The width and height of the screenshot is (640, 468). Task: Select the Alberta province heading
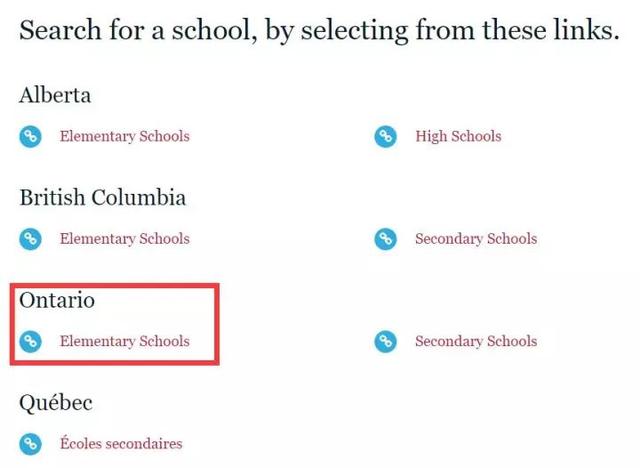coord(55,95)
